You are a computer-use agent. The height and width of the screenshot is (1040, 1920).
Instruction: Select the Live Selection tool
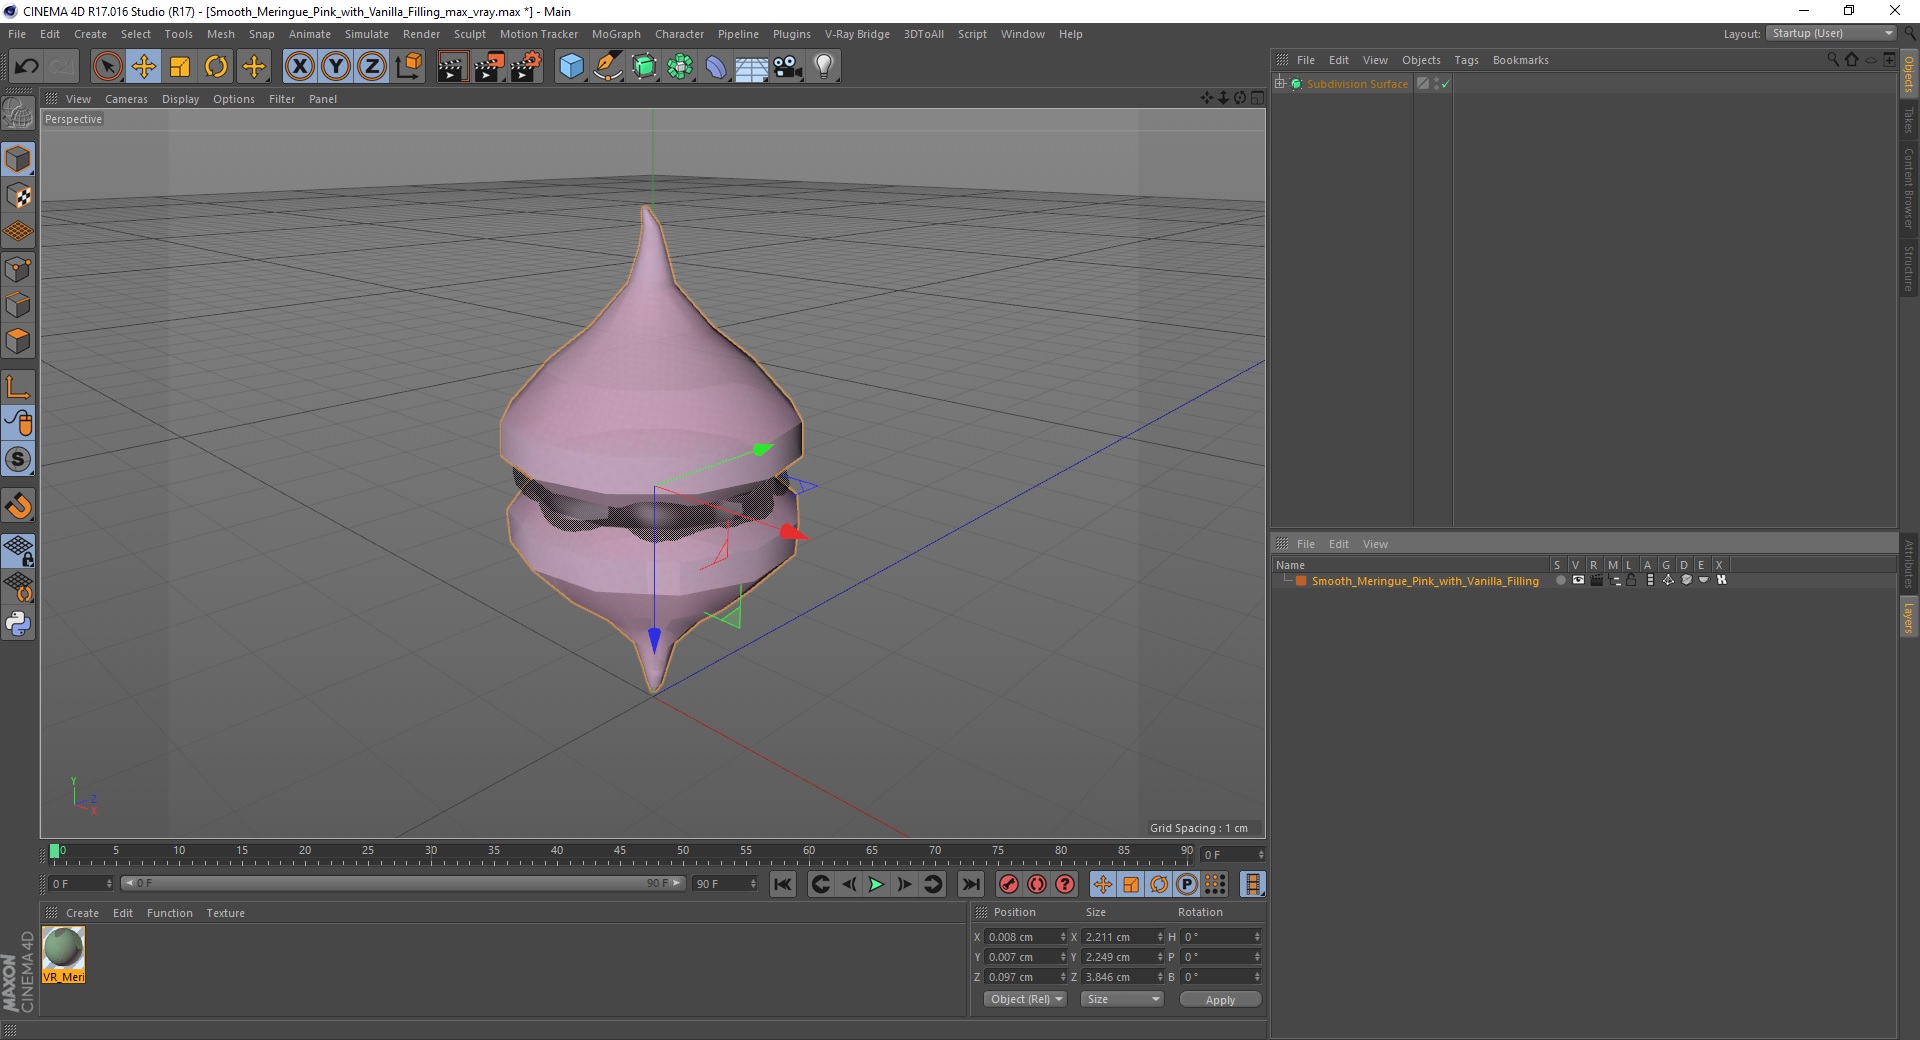[x=107, y=67]
